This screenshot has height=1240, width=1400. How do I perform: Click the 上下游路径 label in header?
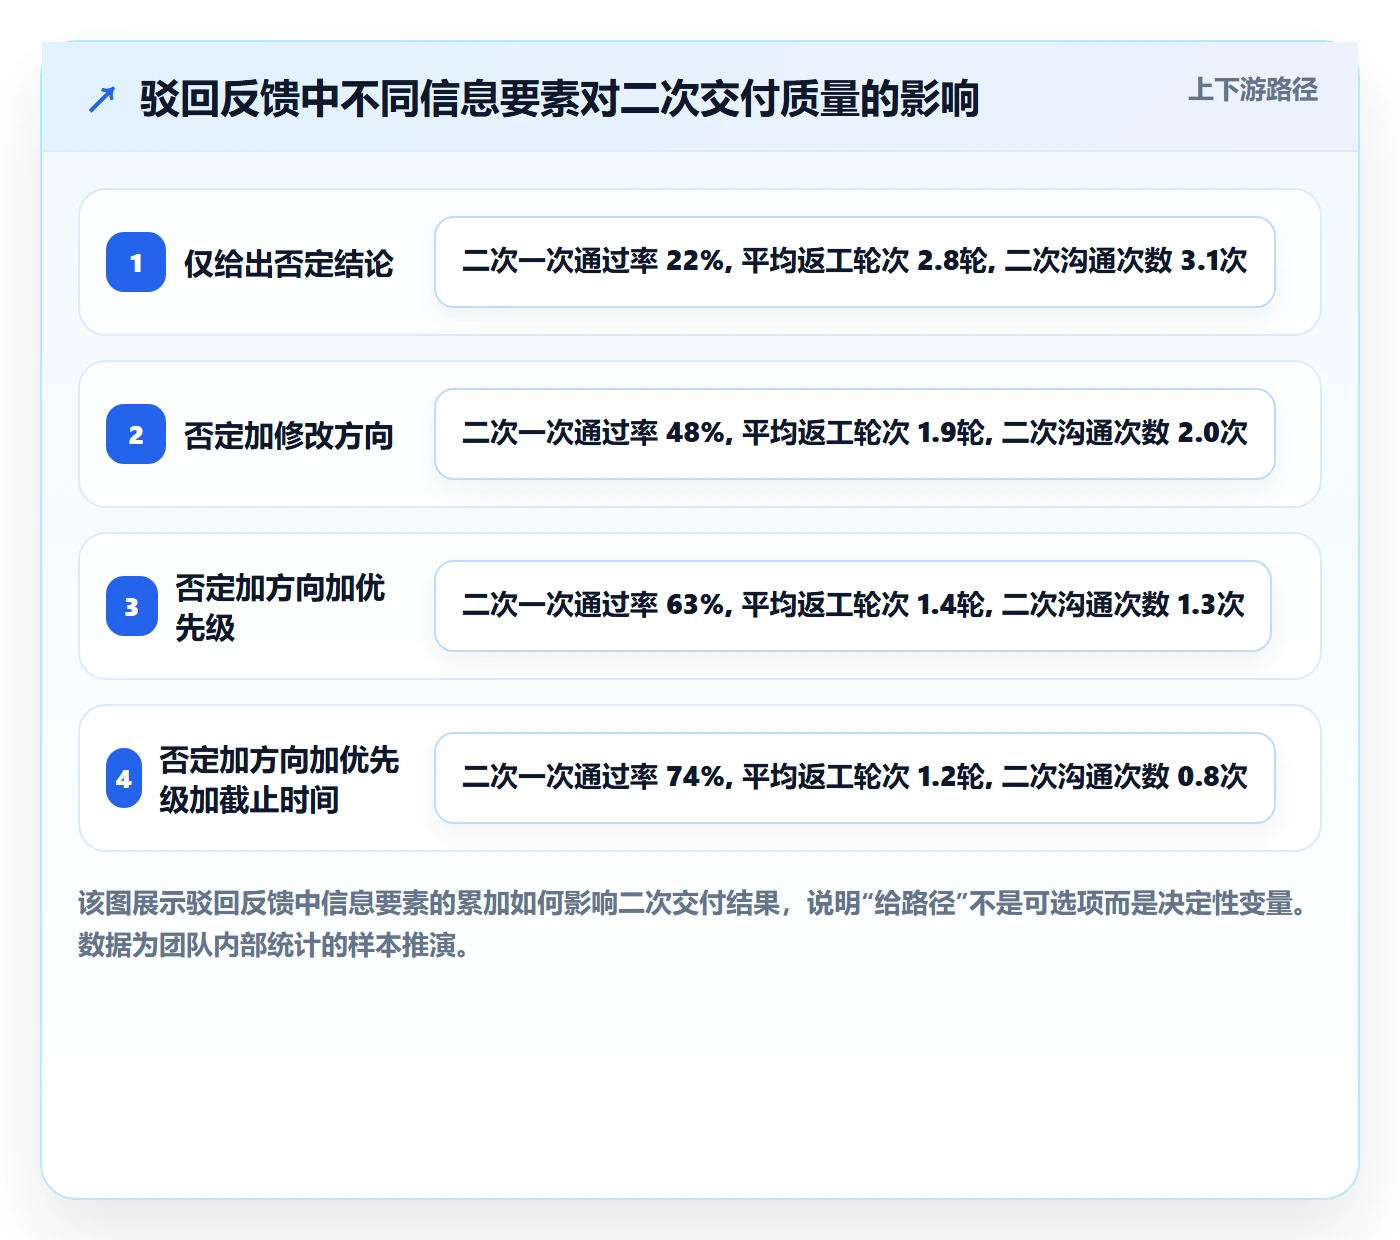coord(1252,90)
